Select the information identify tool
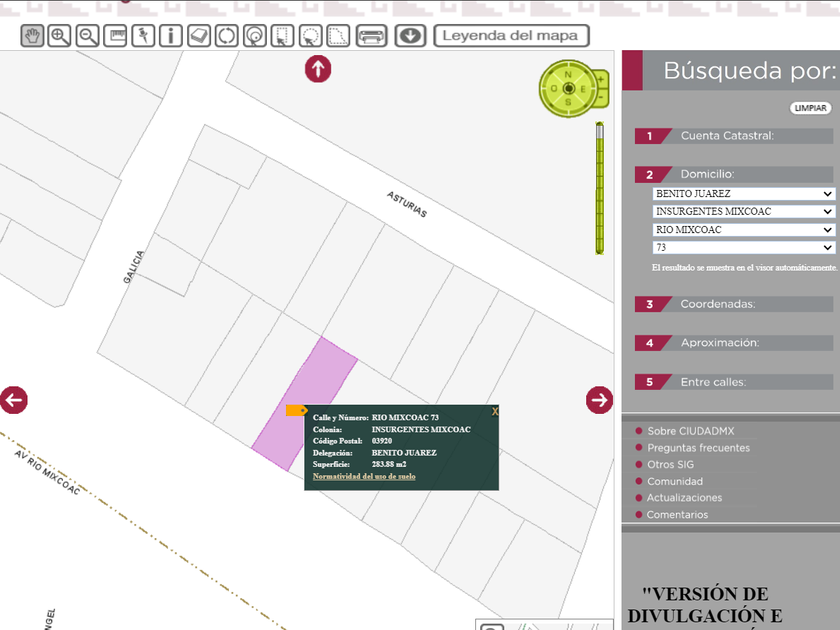 (x=171, y=36)
